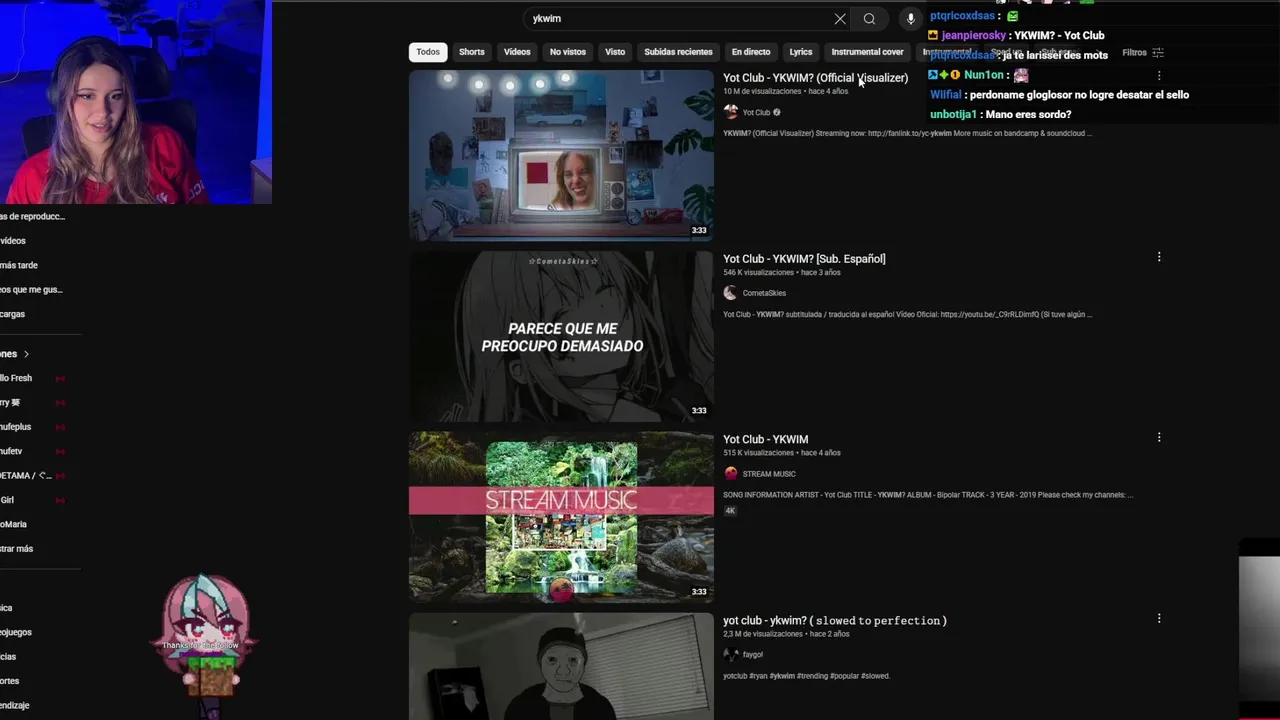Click chat message 'Mano eres sordo?'
This screenshot has width=1280, height=720.
click(1028, 114)
